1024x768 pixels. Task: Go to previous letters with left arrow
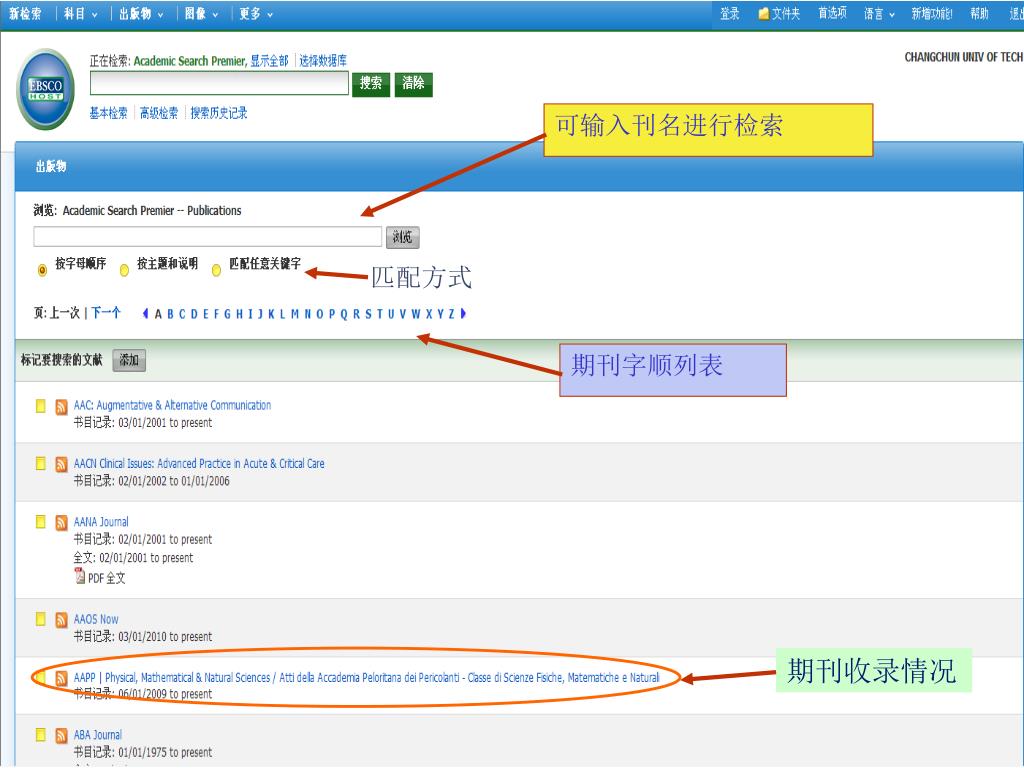(x=145, y=313)
